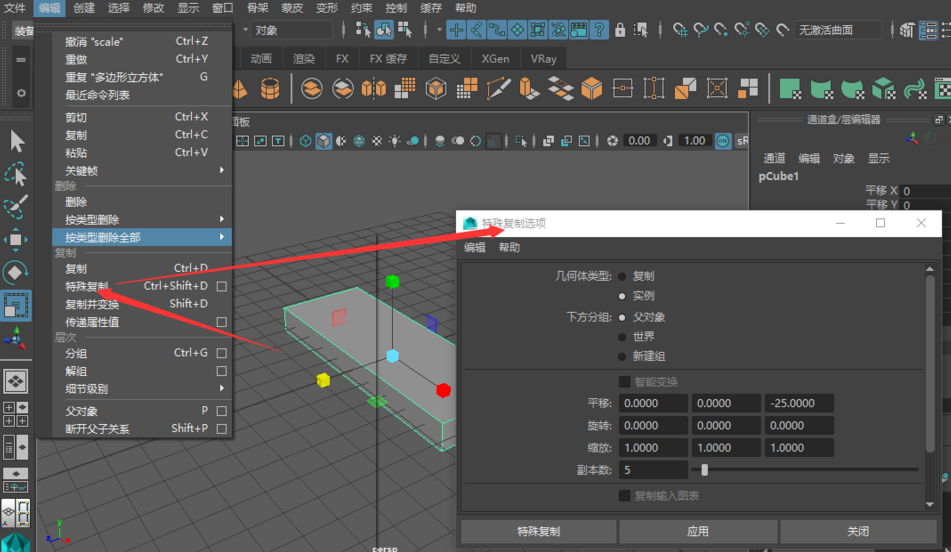Image resolution: width=951 pixels, height=552 pixels.
Task: Activate the Lasso Select tool
Action: 17,175
